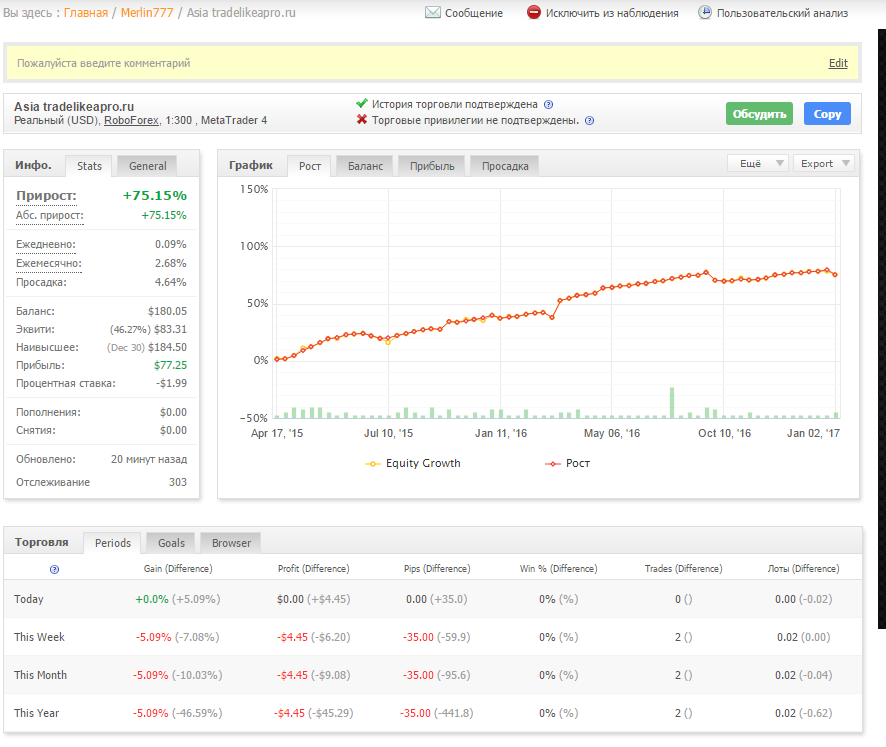Select the Прибыль chart tab
Viewport: 886px width, 747px height.
432,166
